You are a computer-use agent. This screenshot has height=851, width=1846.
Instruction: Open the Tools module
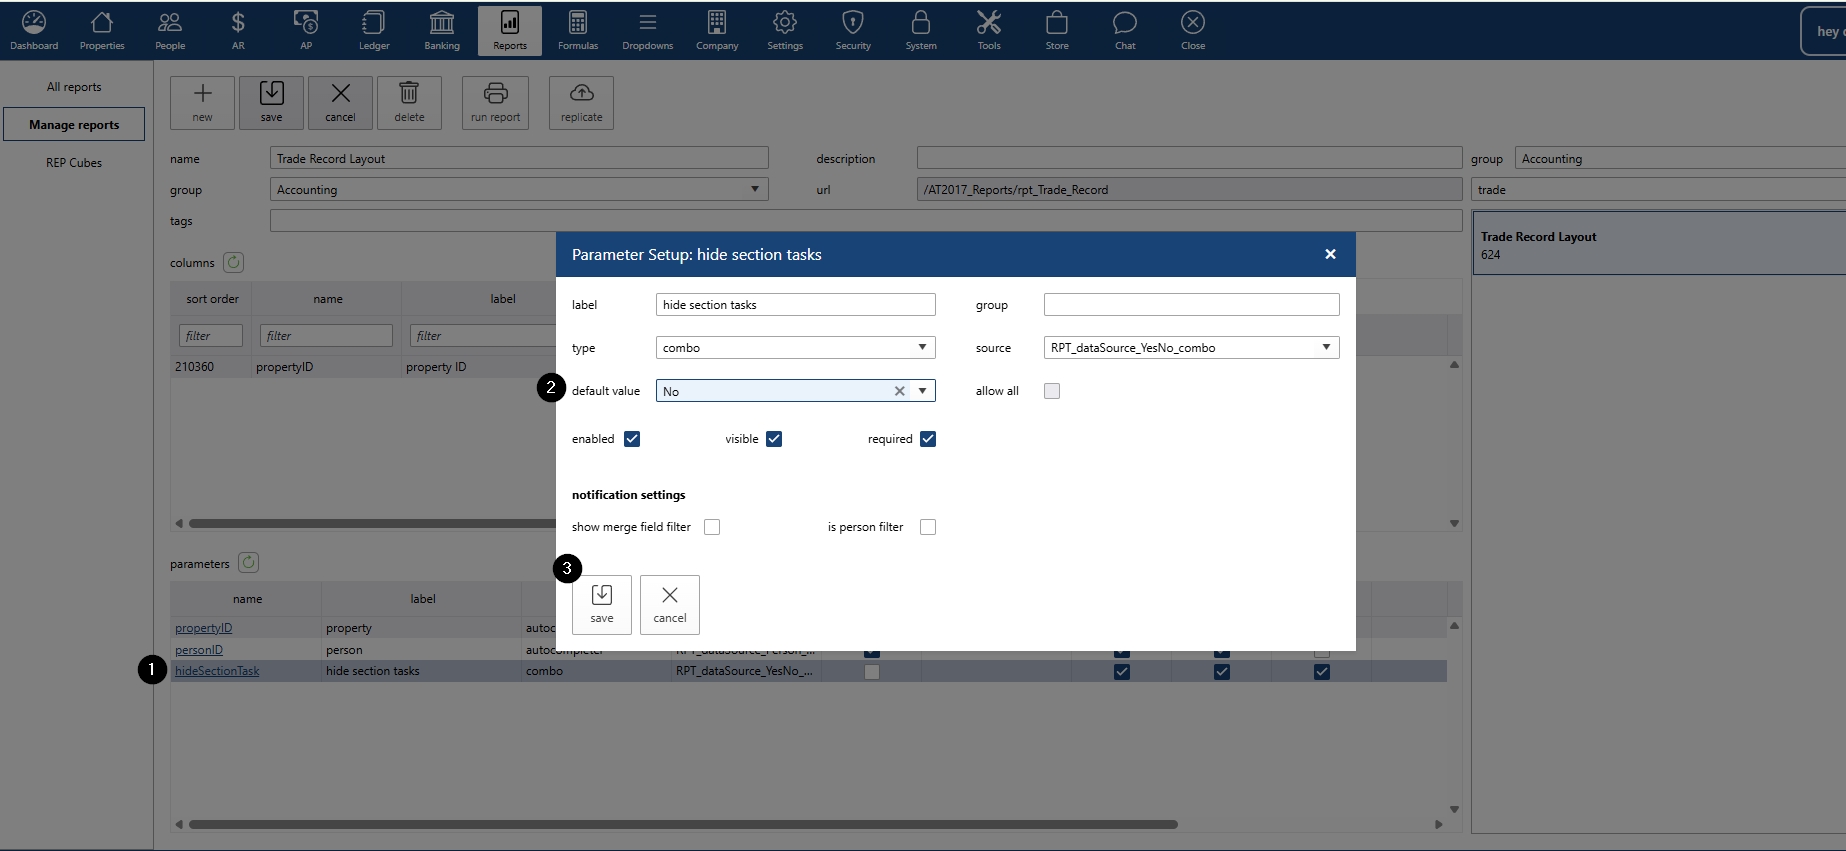tap(989, 31)
